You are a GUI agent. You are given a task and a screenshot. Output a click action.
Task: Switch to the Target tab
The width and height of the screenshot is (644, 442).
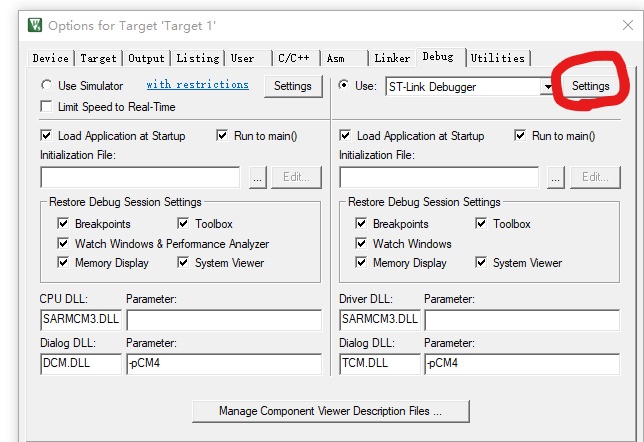(x=98, y=58)
